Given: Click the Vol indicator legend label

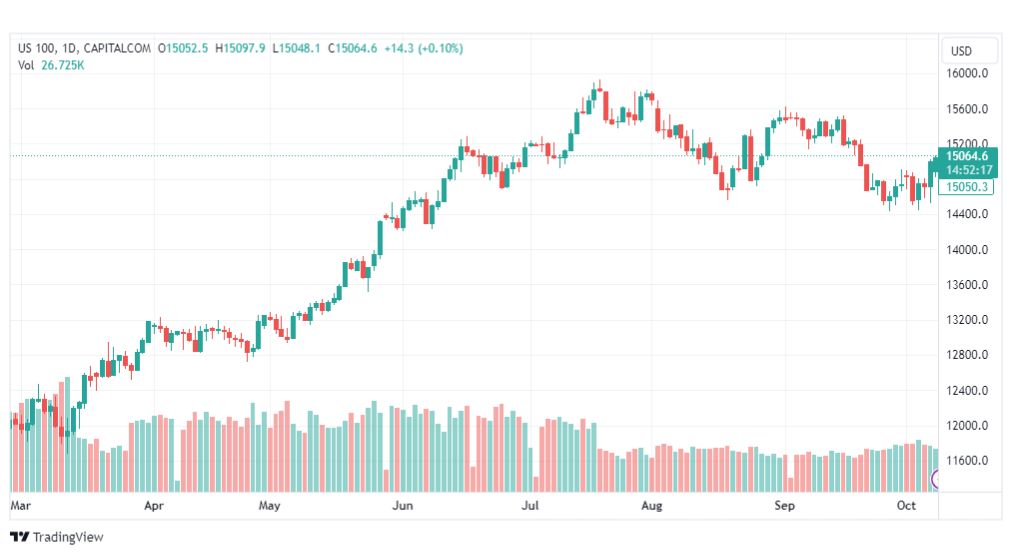Looking at the screenshot, I should [x=26, y=65].
